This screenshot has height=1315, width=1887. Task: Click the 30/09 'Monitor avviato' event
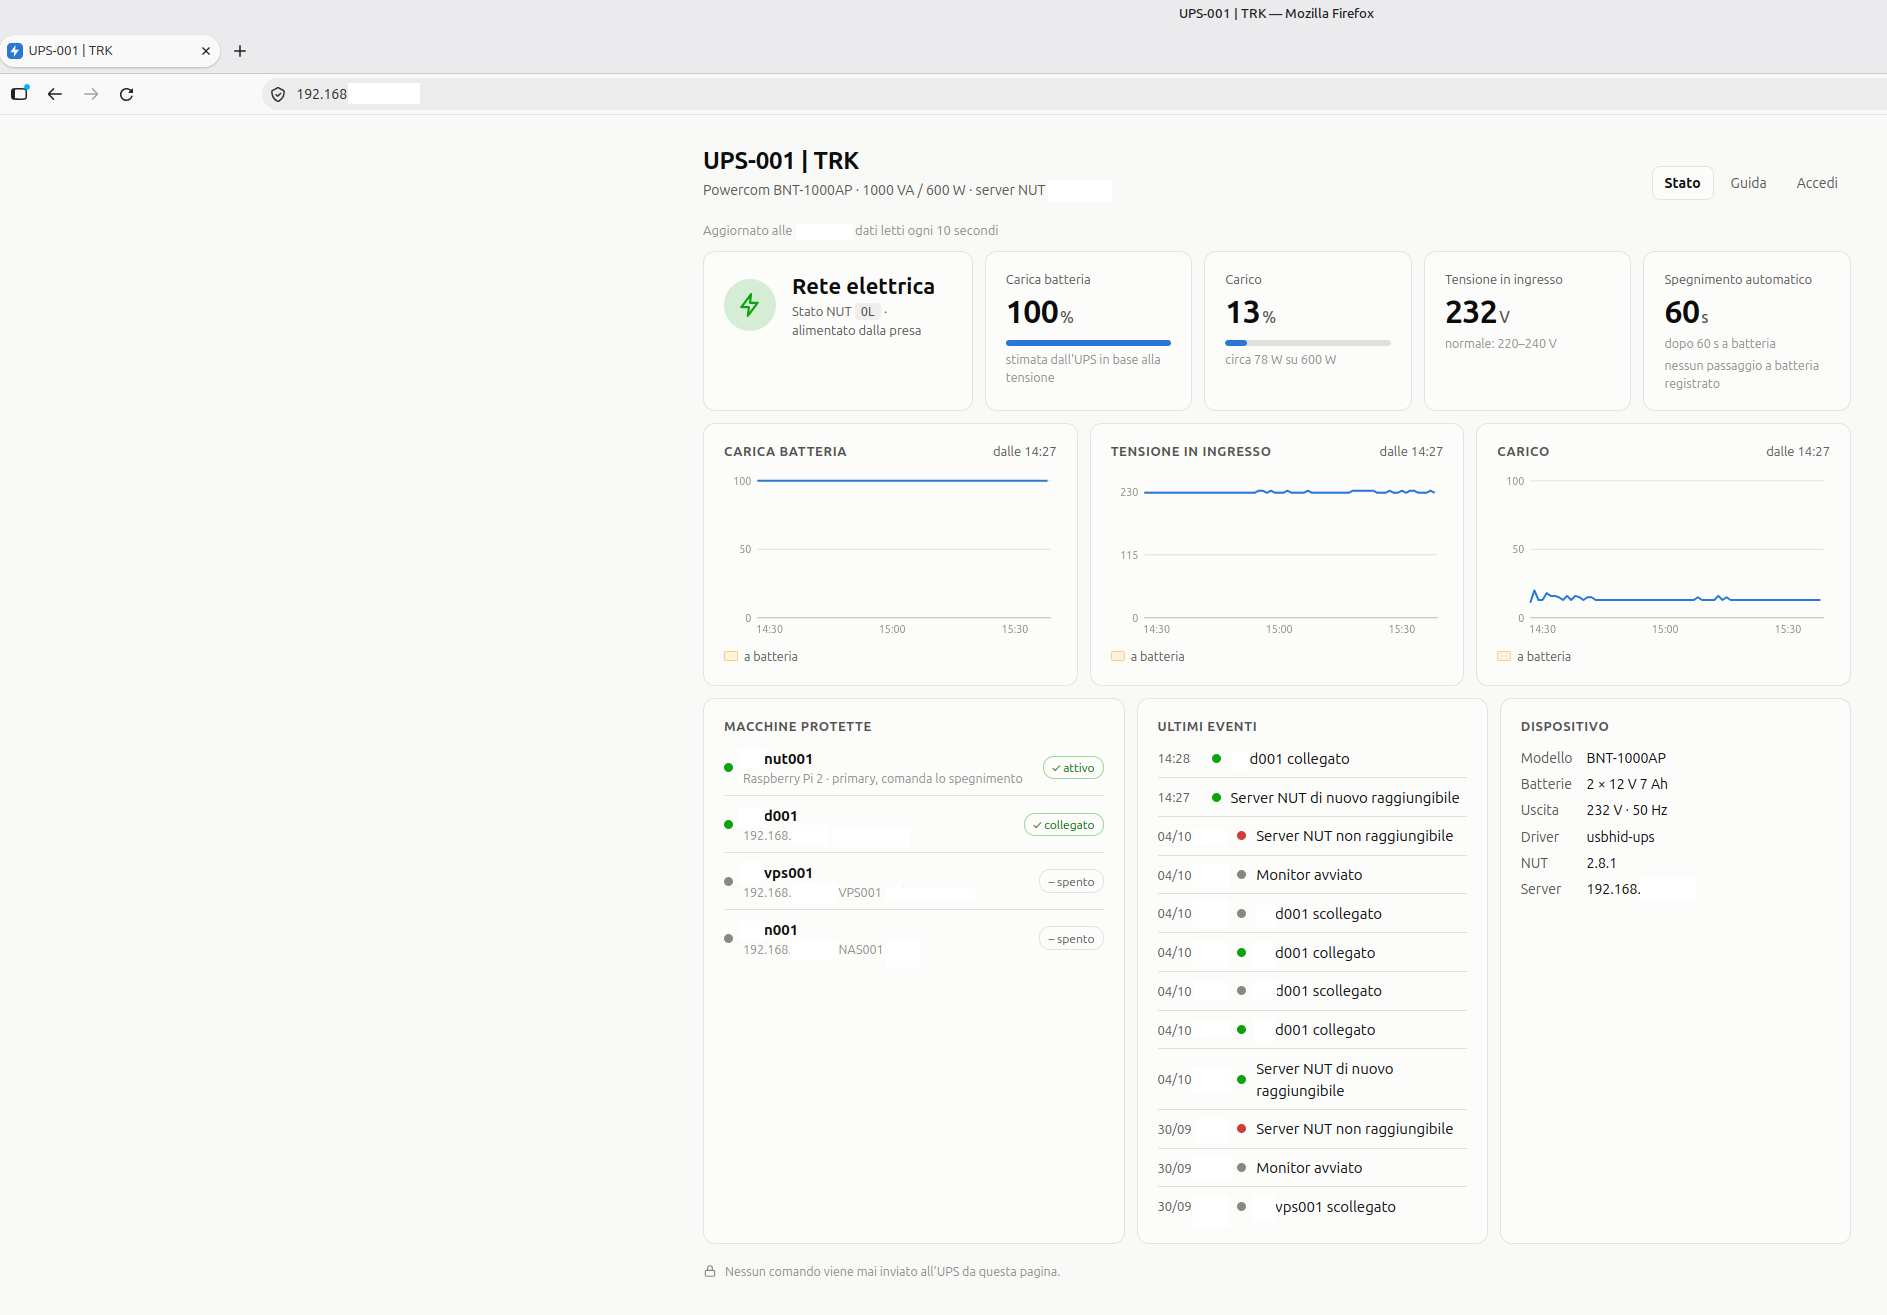coord(1312,1168)
